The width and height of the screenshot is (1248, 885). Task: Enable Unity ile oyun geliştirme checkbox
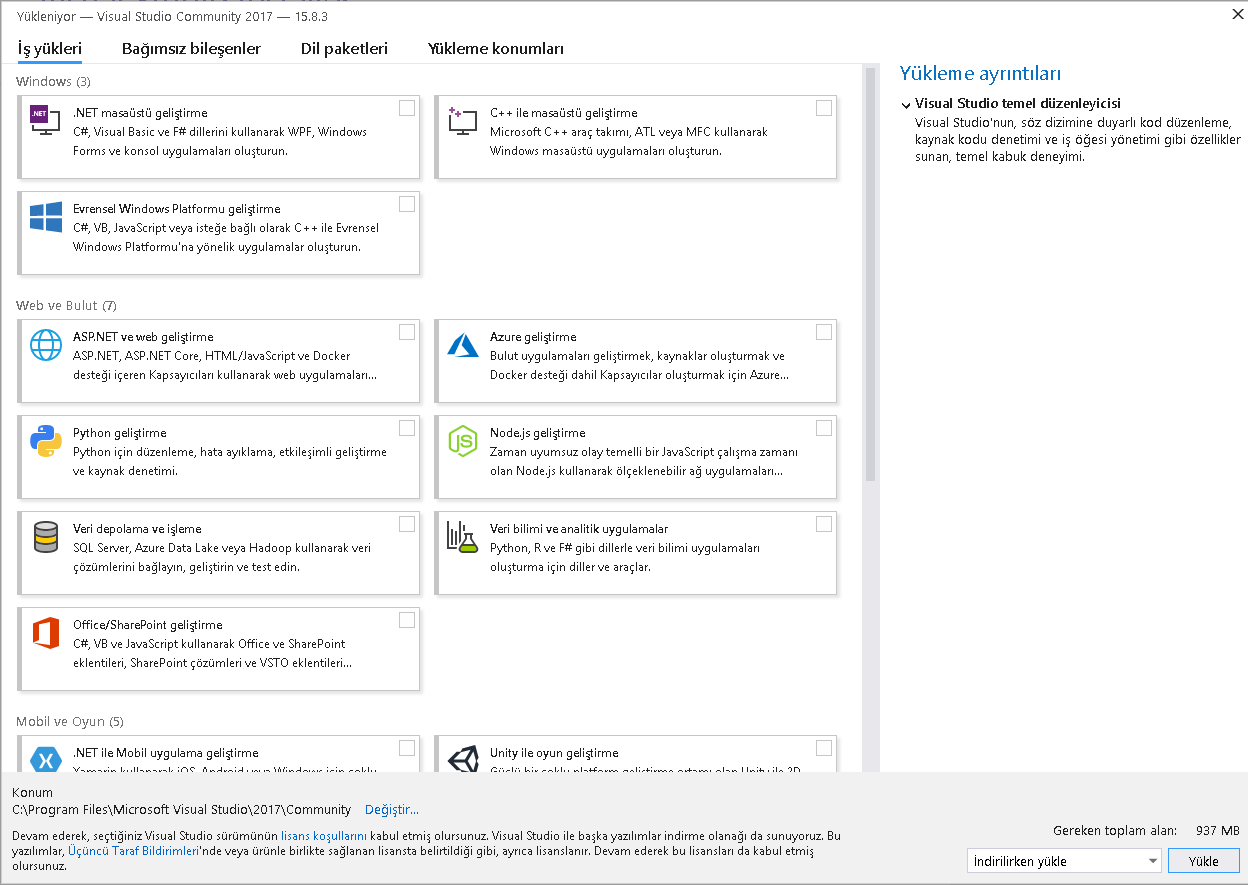point(824,748)
